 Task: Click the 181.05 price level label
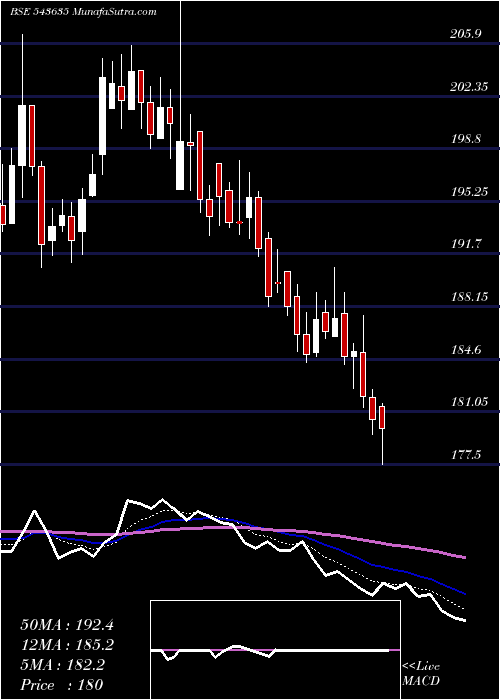coord(469,402)
